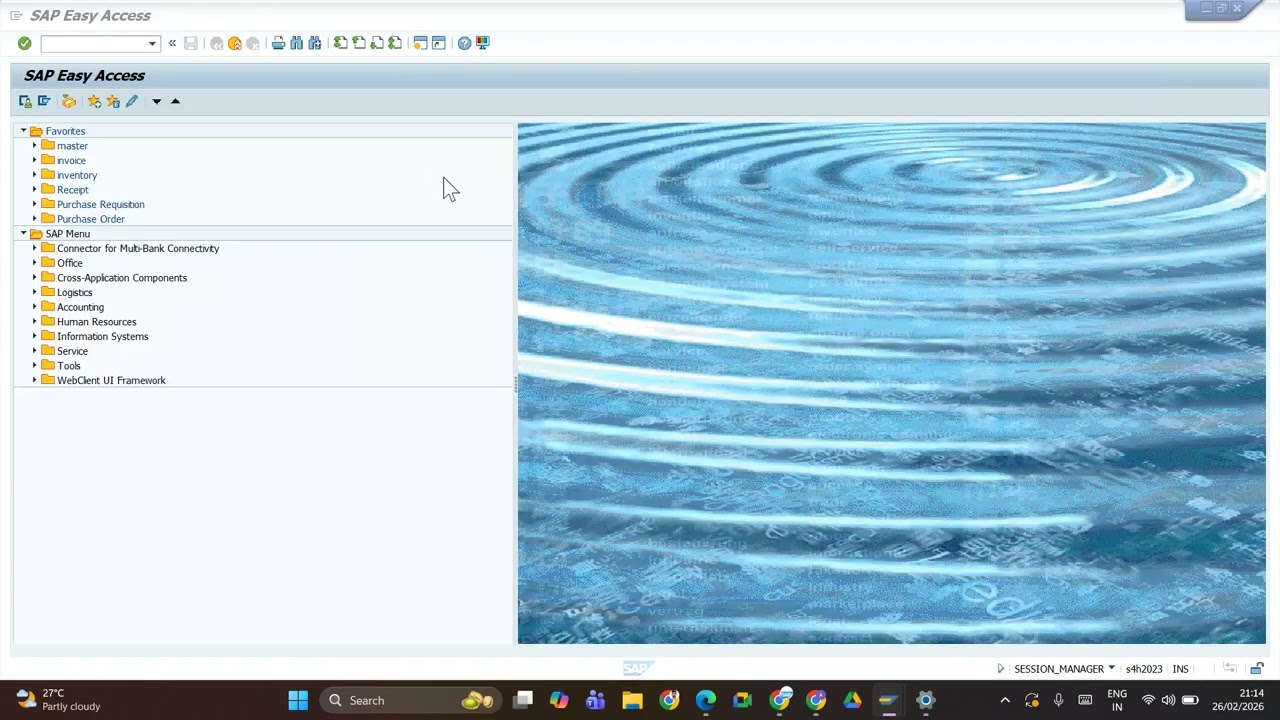Click the User Menu icon

[25, 101]
